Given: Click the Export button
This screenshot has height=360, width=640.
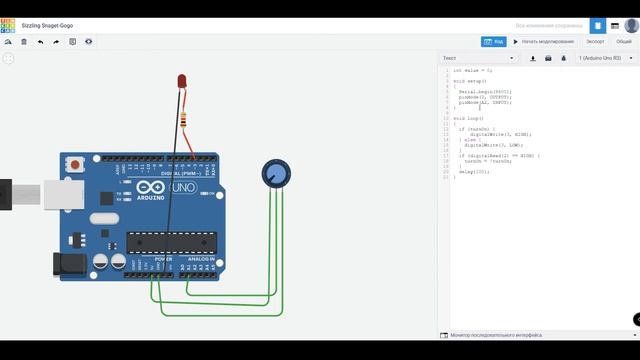Looking at the screenshot, I should tap(595, 42).
